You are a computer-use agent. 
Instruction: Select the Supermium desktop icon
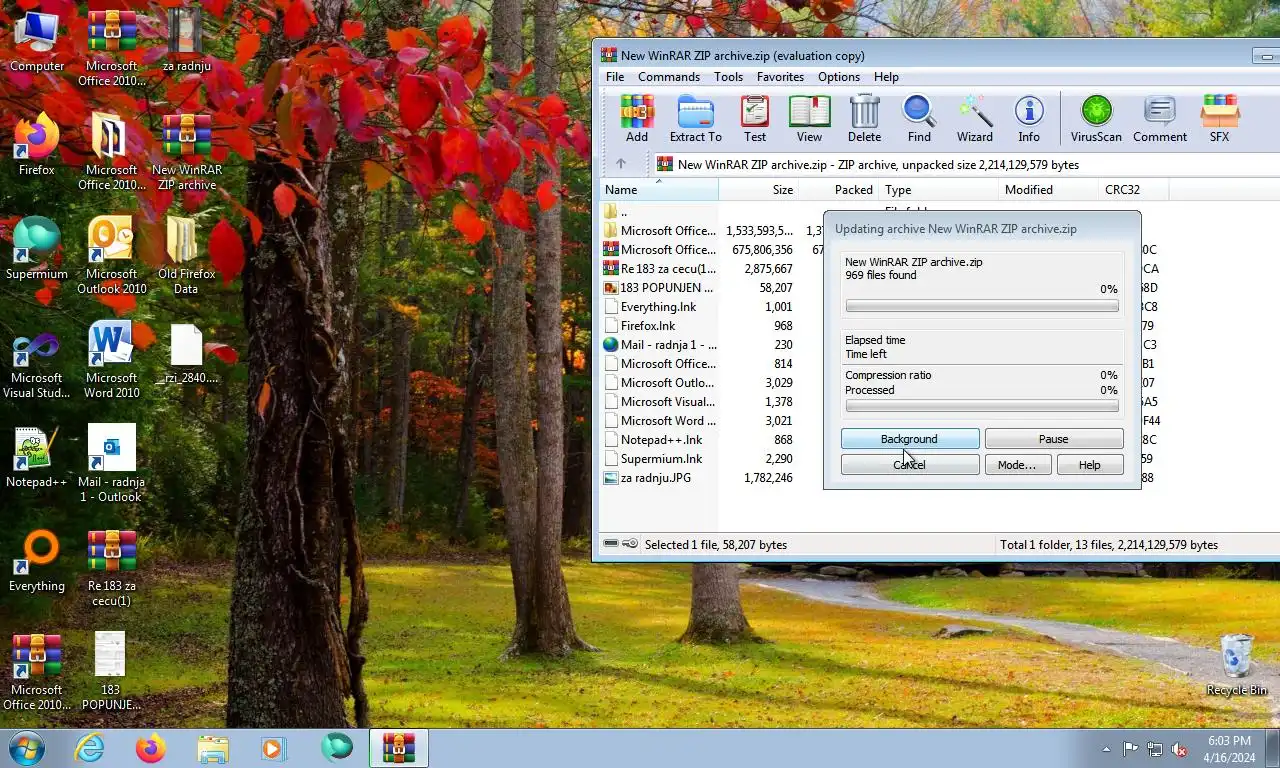[x=37, y=249]
